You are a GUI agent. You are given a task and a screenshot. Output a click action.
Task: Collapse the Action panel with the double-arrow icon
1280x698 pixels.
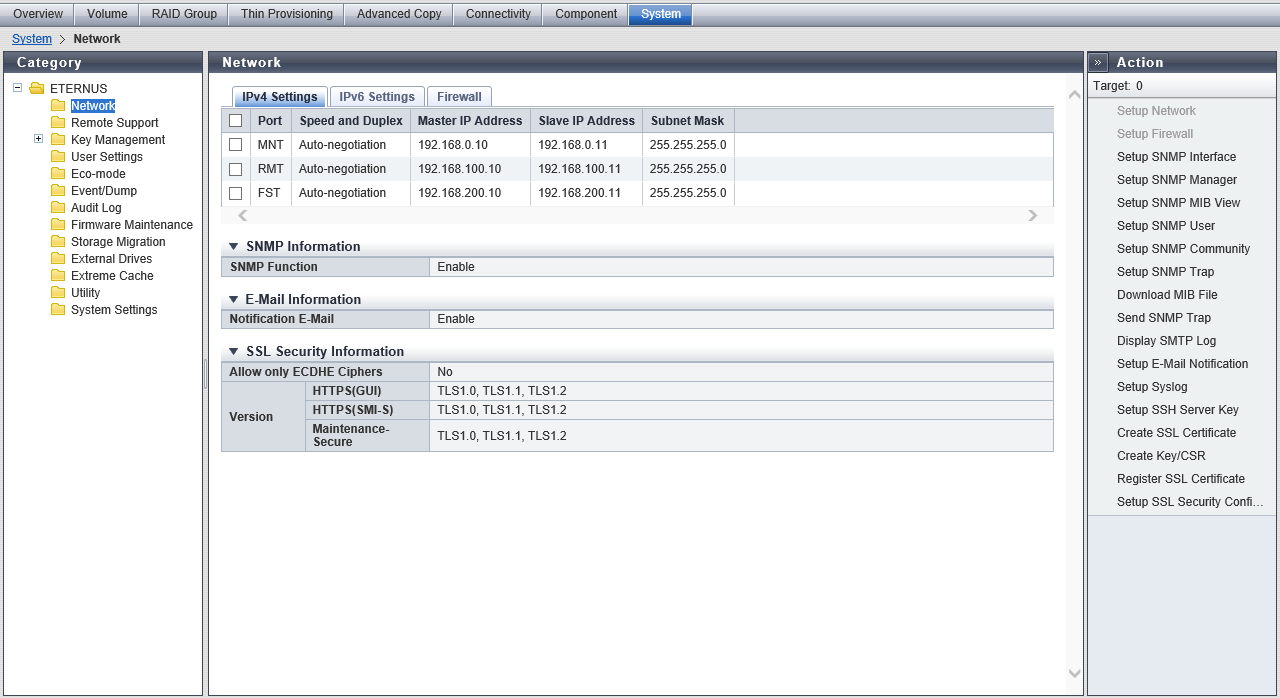(x=1098, y=62)
